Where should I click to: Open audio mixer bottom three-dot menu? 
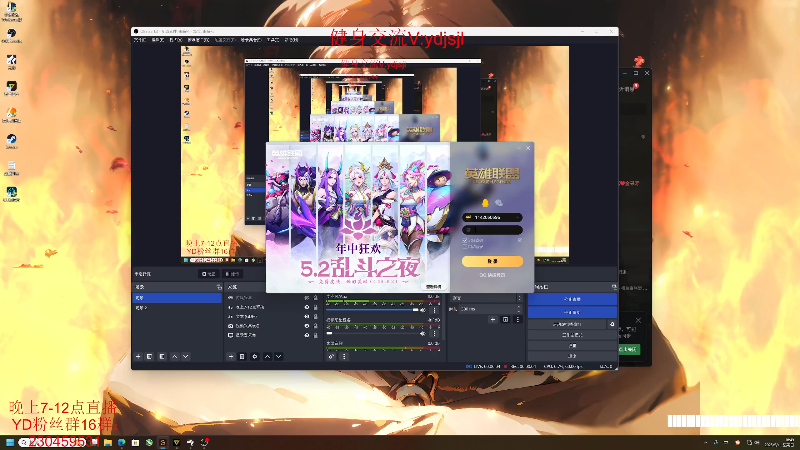coord(344,357)
